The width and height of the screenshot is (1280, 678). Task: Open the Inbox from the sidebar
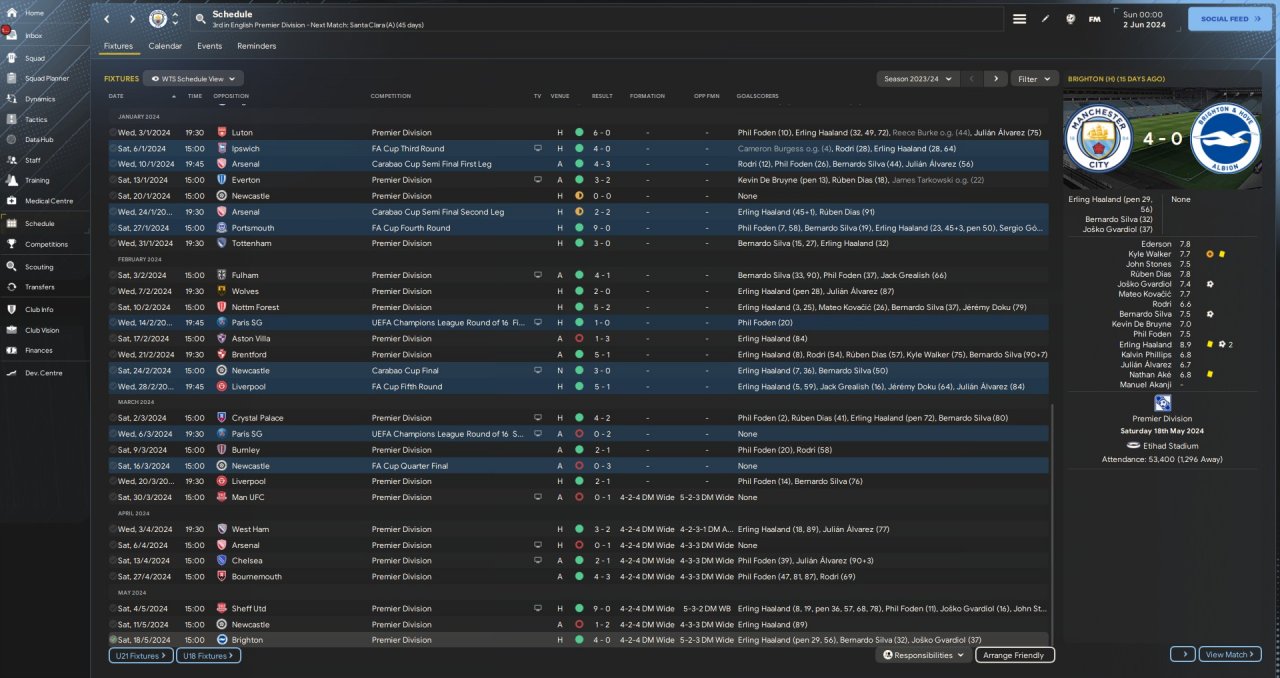pyautogui.click(x=13, y=35)
